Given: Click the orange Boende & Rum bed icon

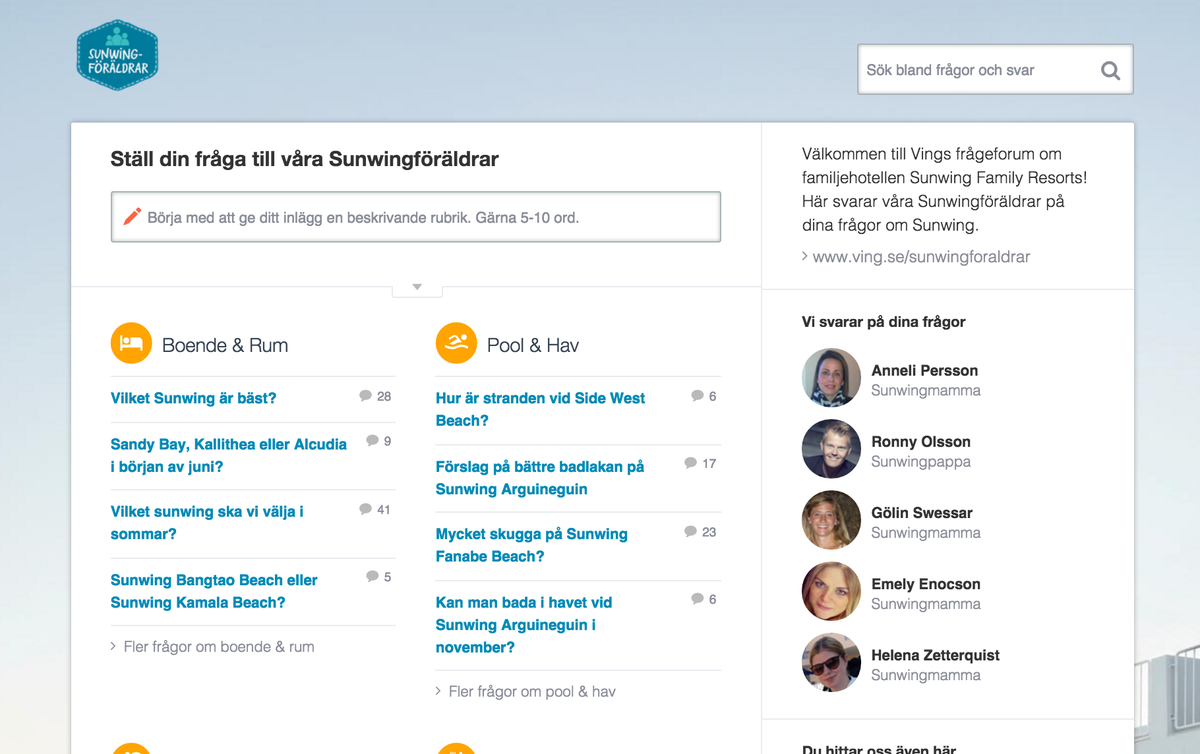Looking at the screenshot, I should 131,343.
